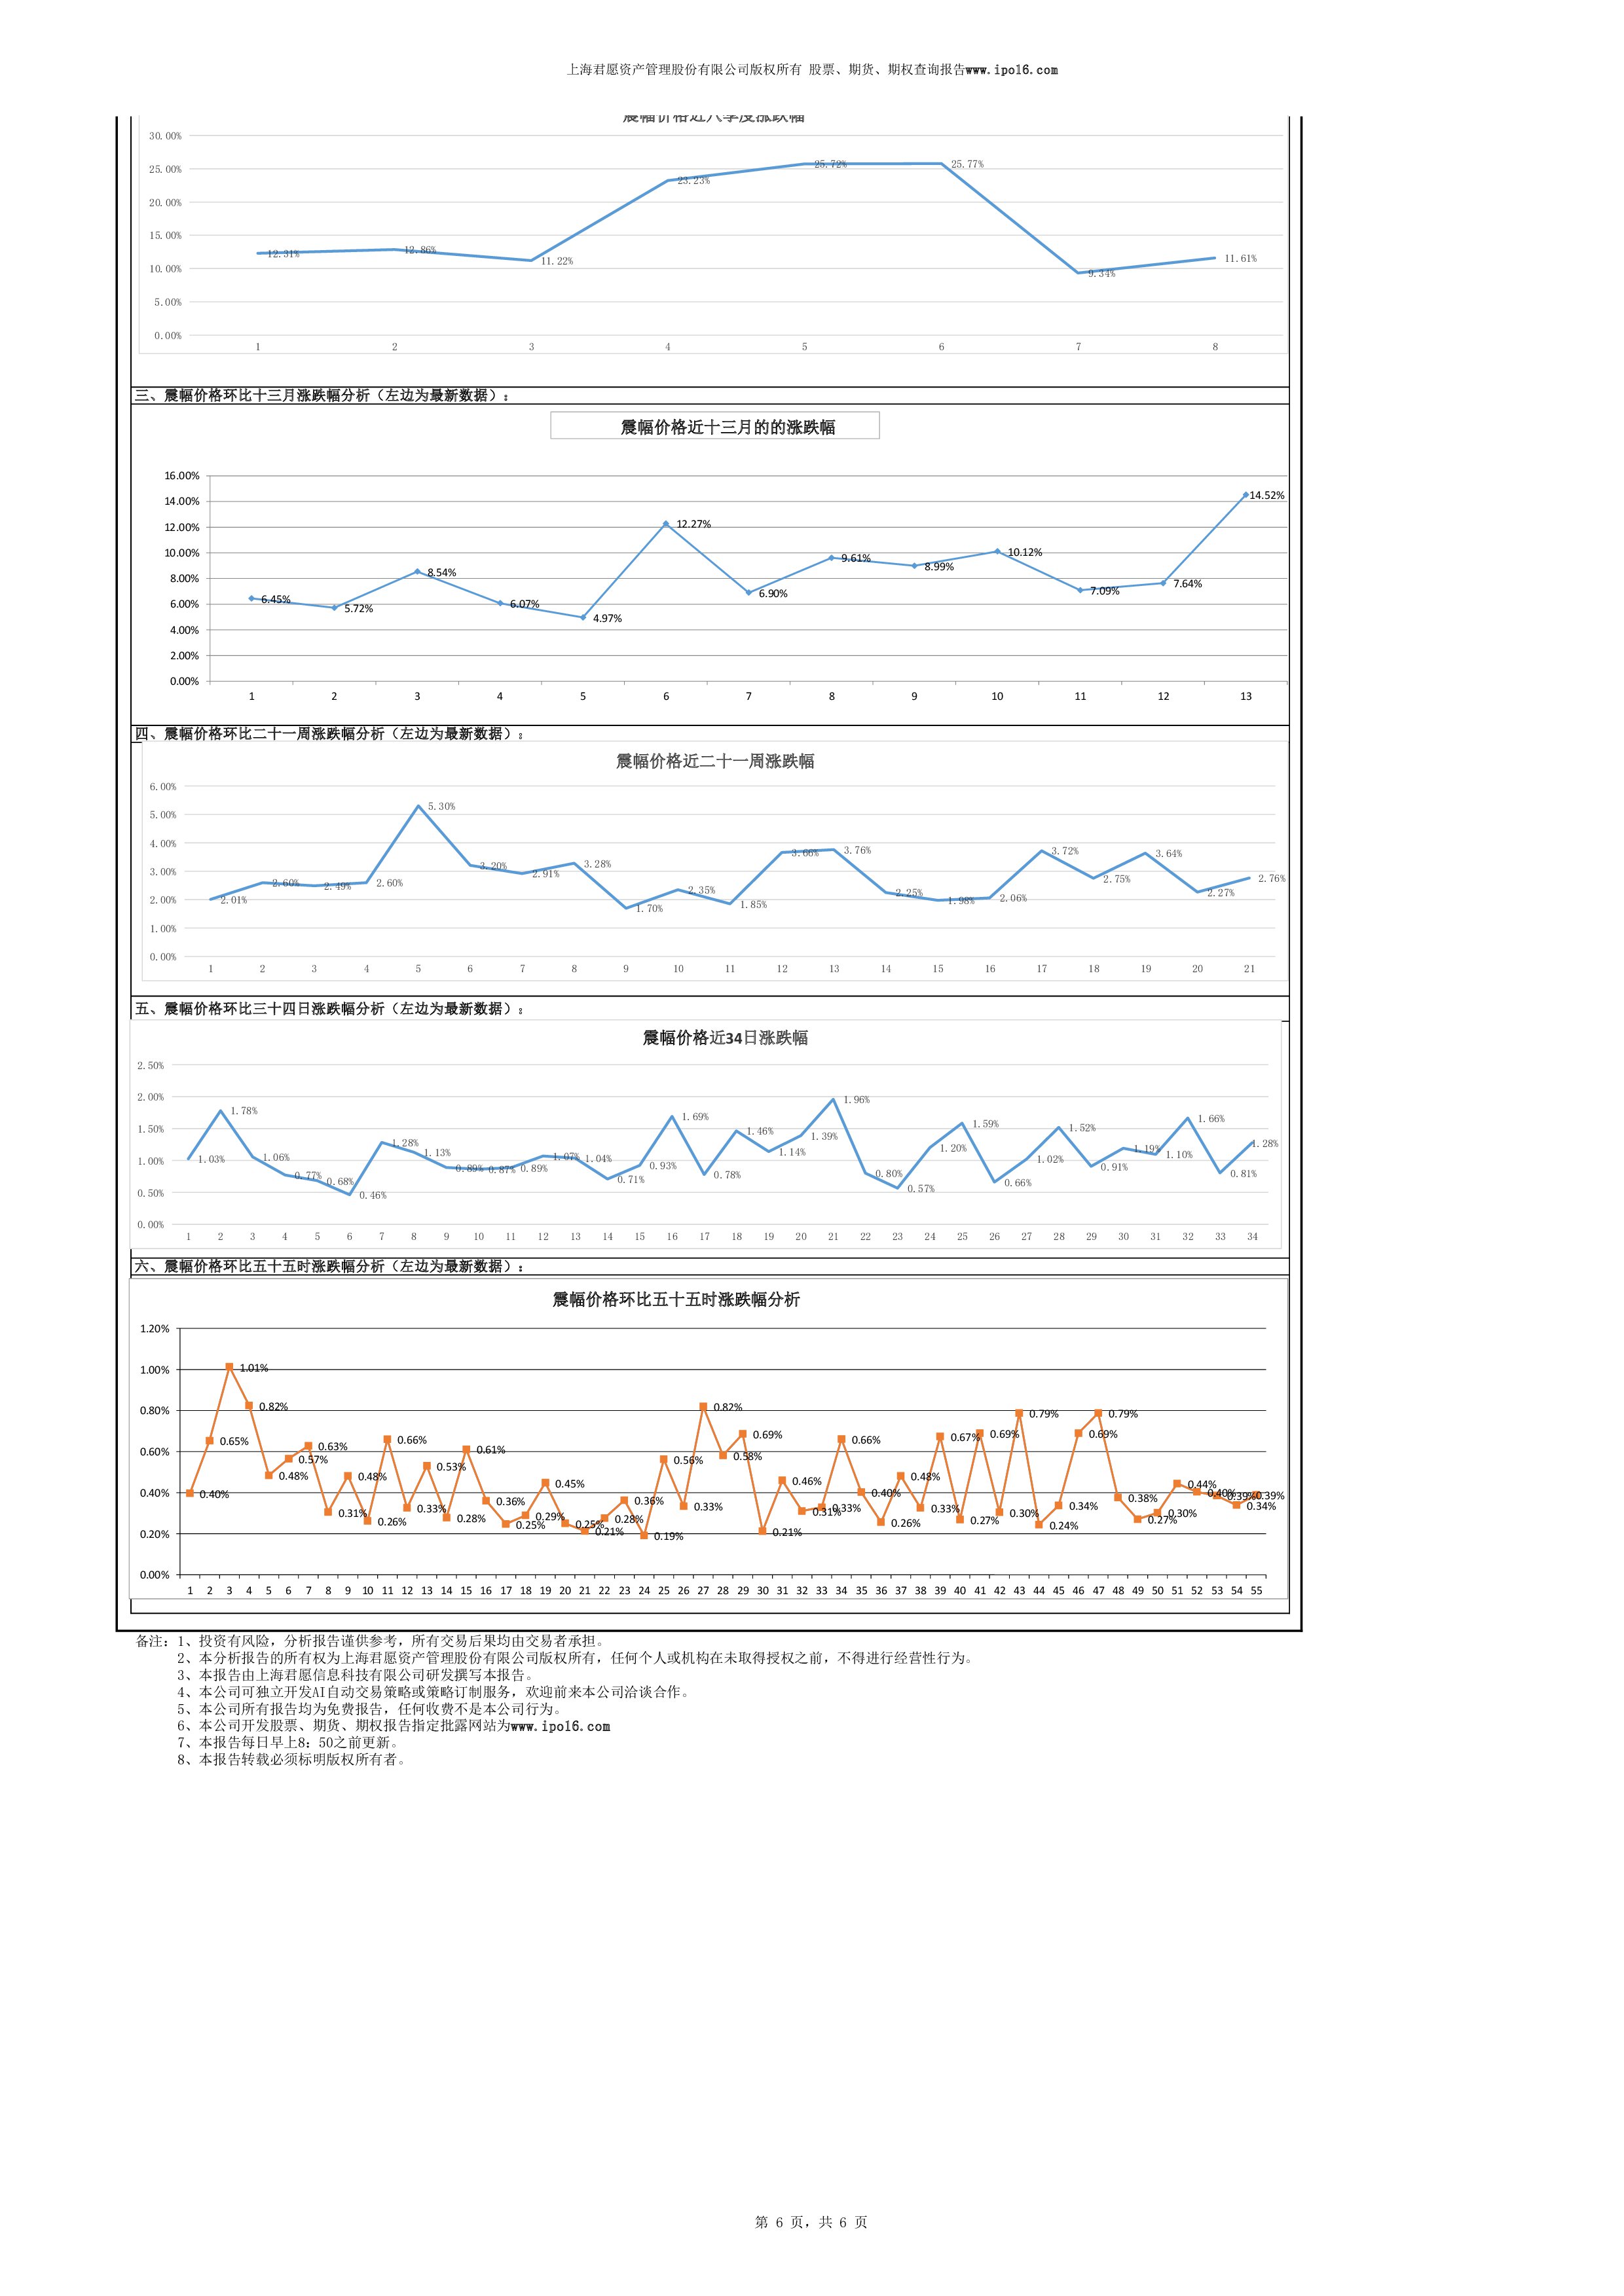Click the 0.19% lowest label in hourly chart
Screen dimensions: 1624x2296
668,1536
